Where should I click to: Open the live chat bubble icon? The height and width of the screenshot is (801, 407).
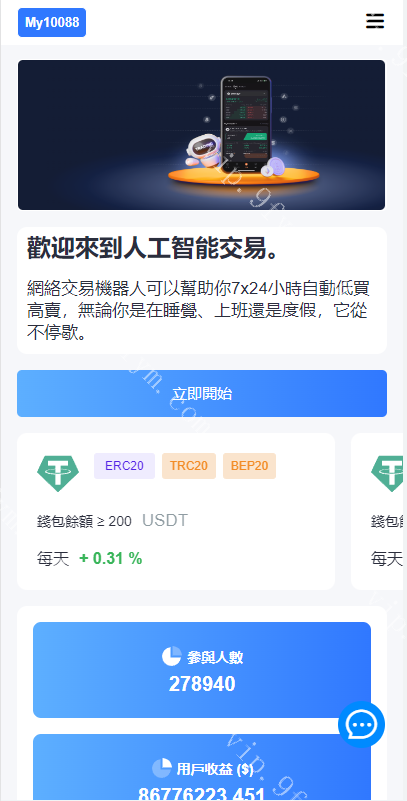point(362,724)
